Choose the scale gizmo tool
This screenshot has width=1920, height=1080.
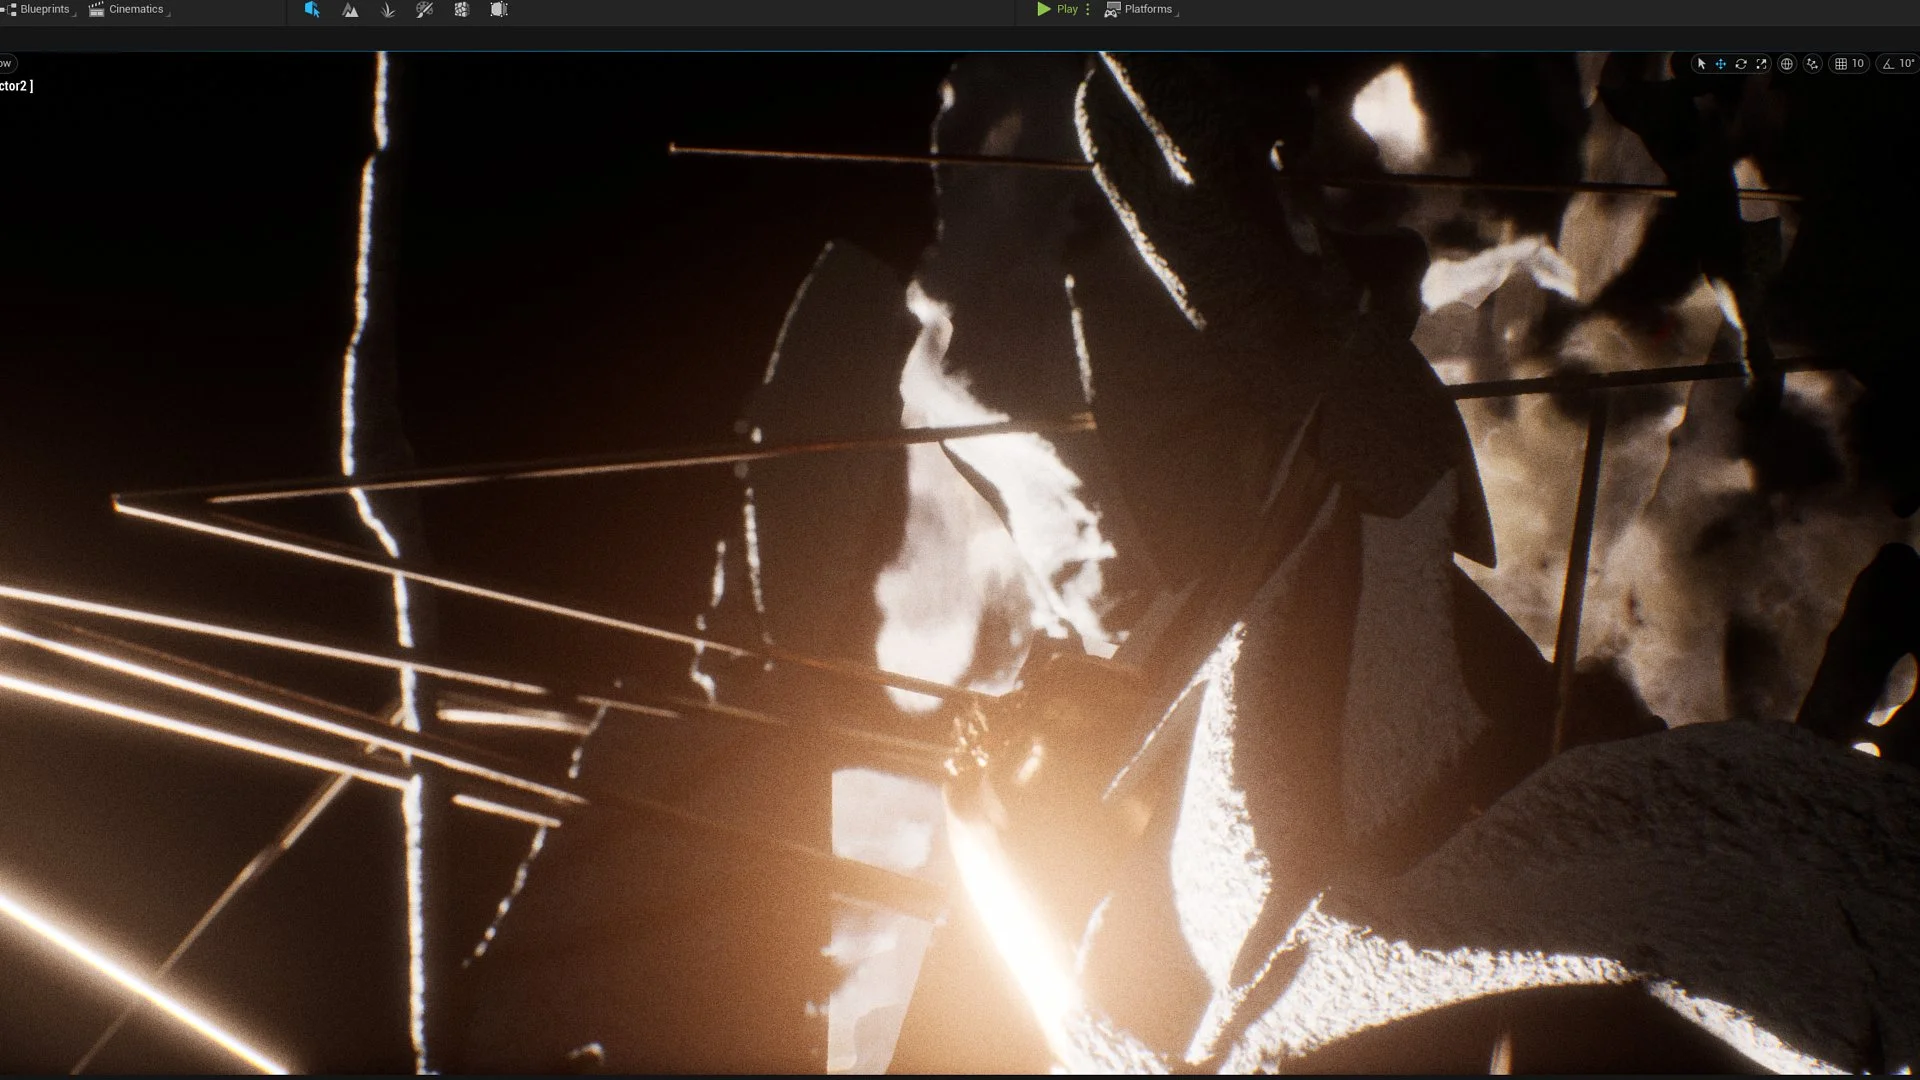[1761, 63]
